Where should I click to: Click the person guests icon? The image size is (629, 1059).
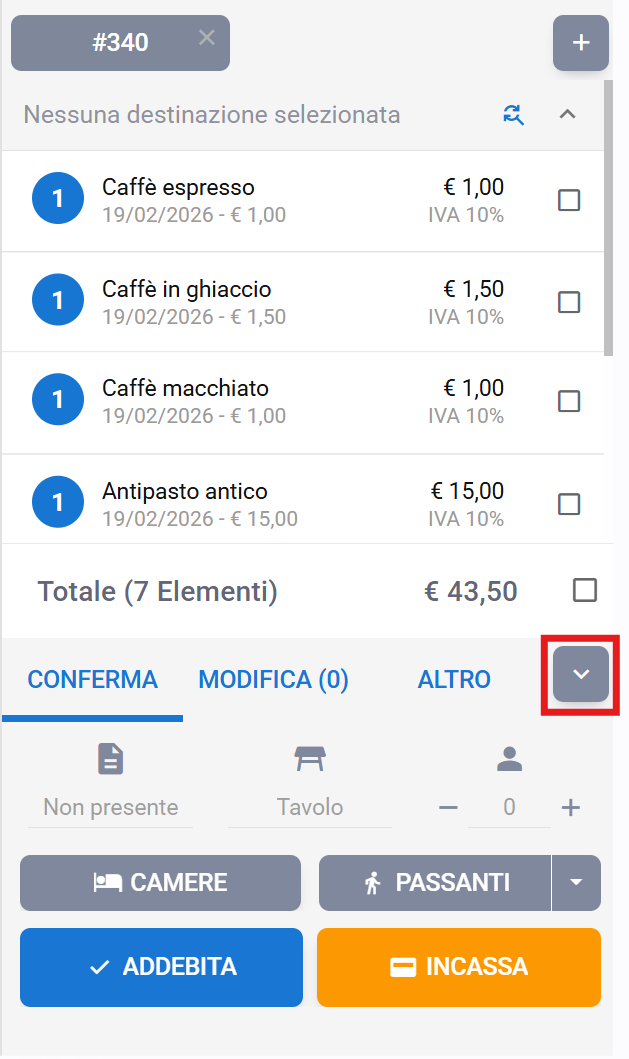[x=510, y=759]
